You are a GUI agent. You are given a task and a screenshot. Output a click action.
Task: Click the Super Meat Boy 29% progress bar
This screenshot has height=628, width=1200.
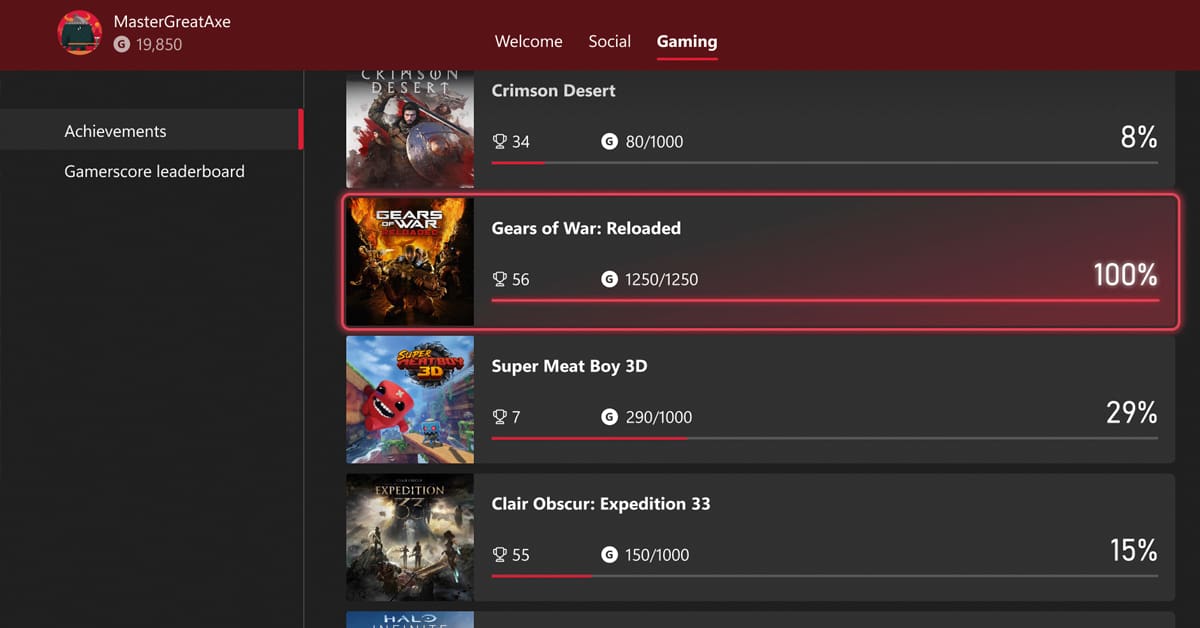point(825,438)
